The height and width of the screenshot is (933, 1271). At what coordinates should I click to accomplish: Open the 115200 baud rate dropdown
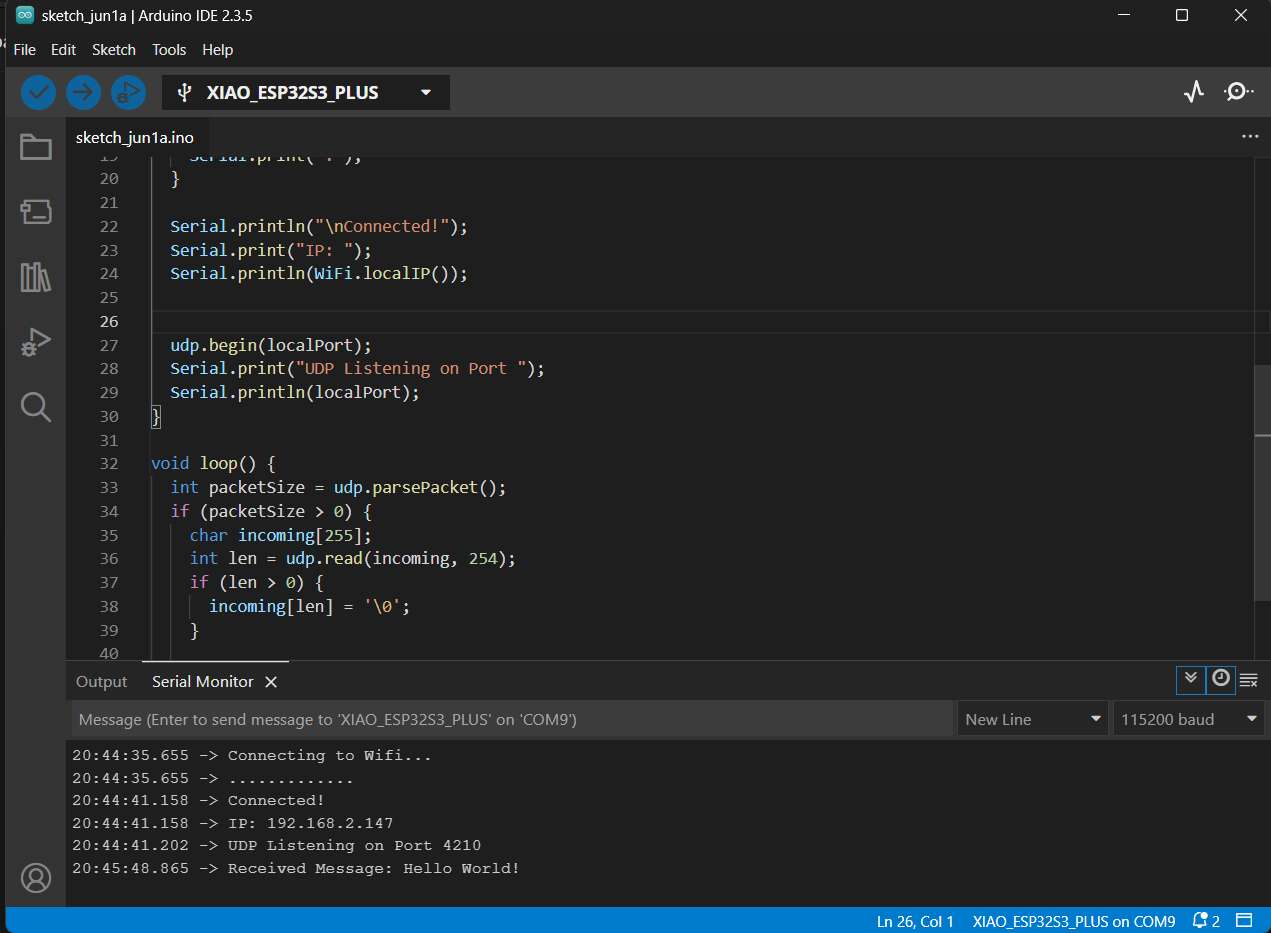pyautogui.click(x=1189, y=719)
